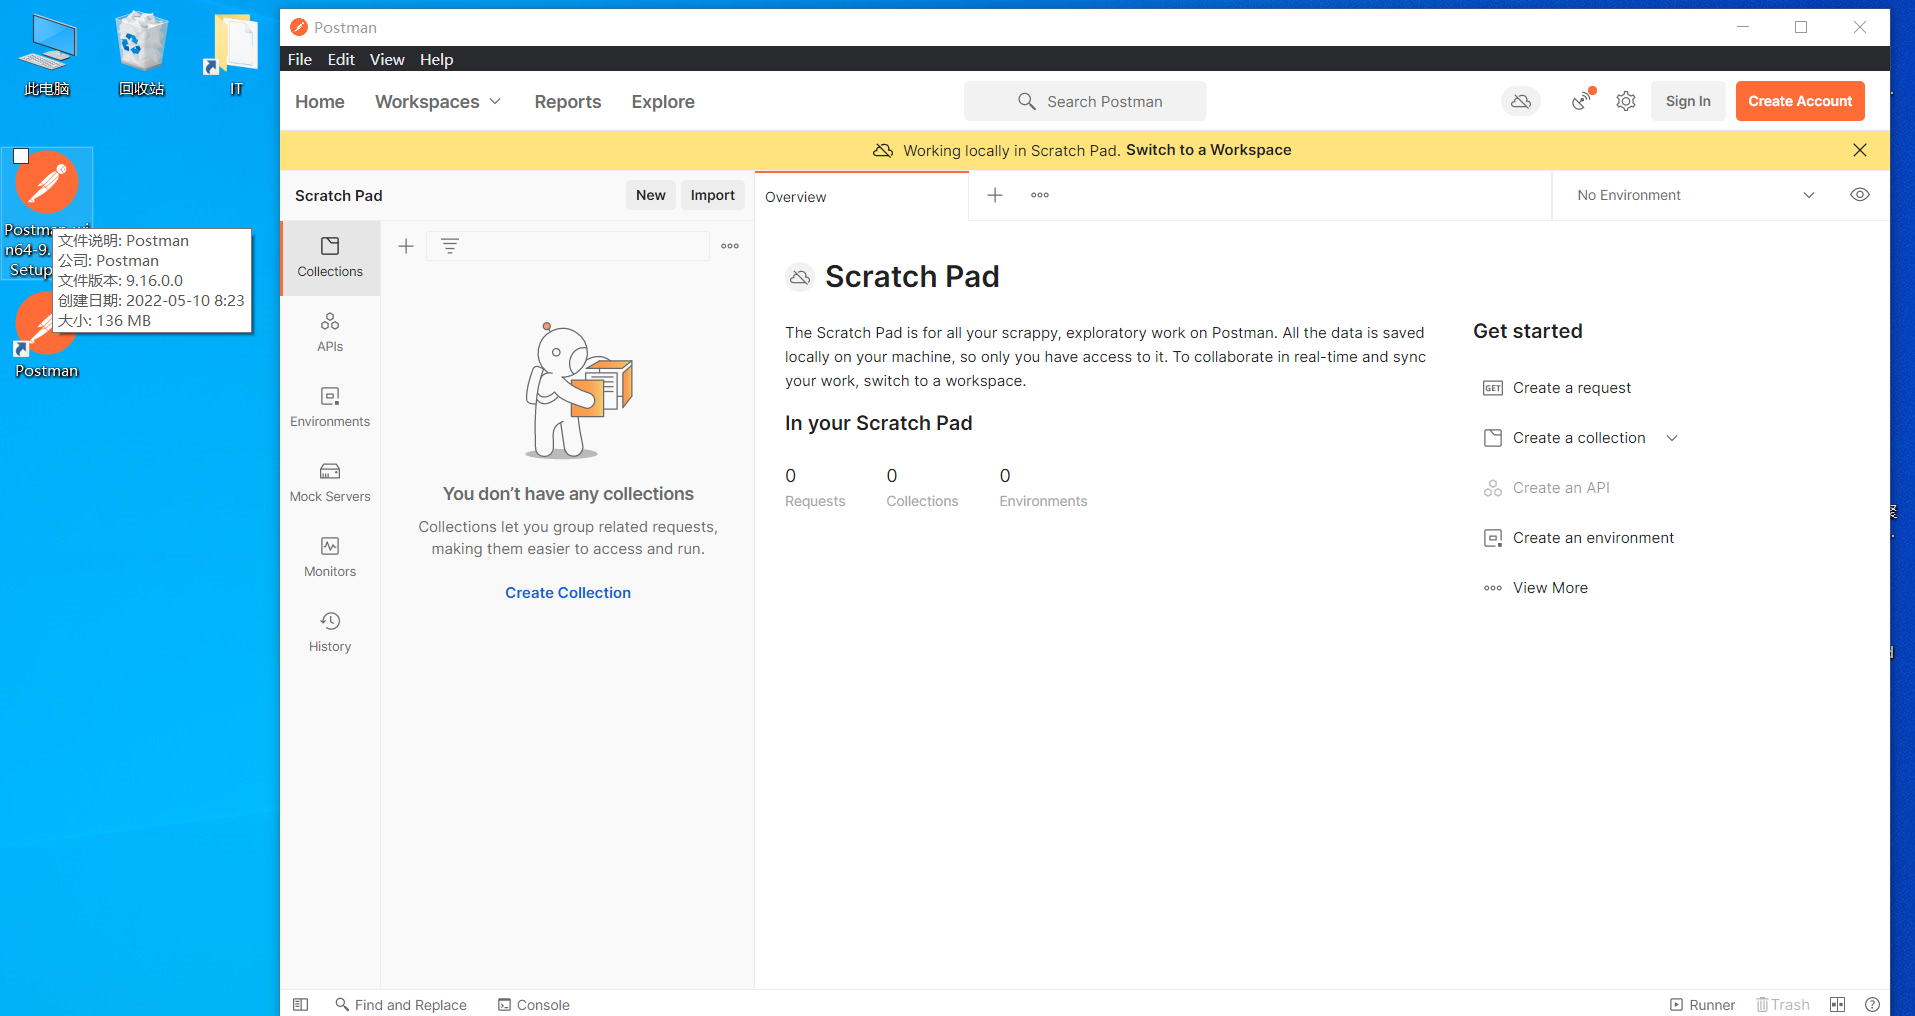The height and width of the screenshot is (1016, 1915).
Task: Select the Postman shortcut desktop icon
Action: (47, 338)
